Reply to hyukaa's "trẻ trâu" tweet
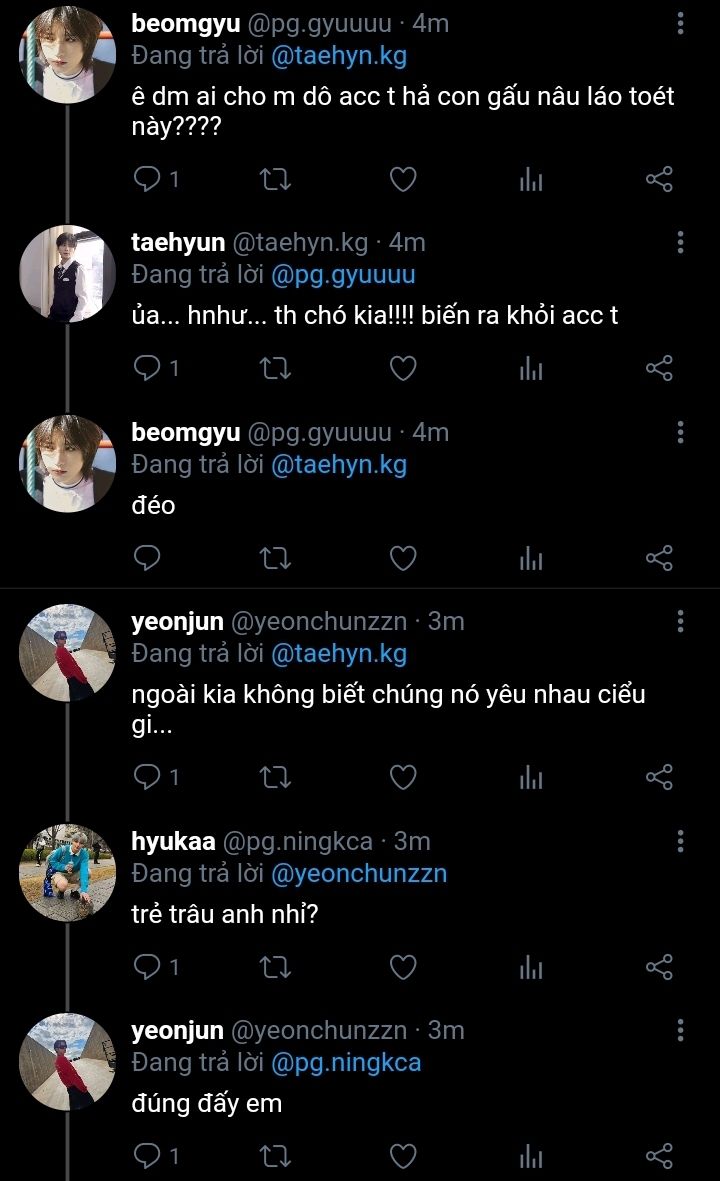 point(148,967)
